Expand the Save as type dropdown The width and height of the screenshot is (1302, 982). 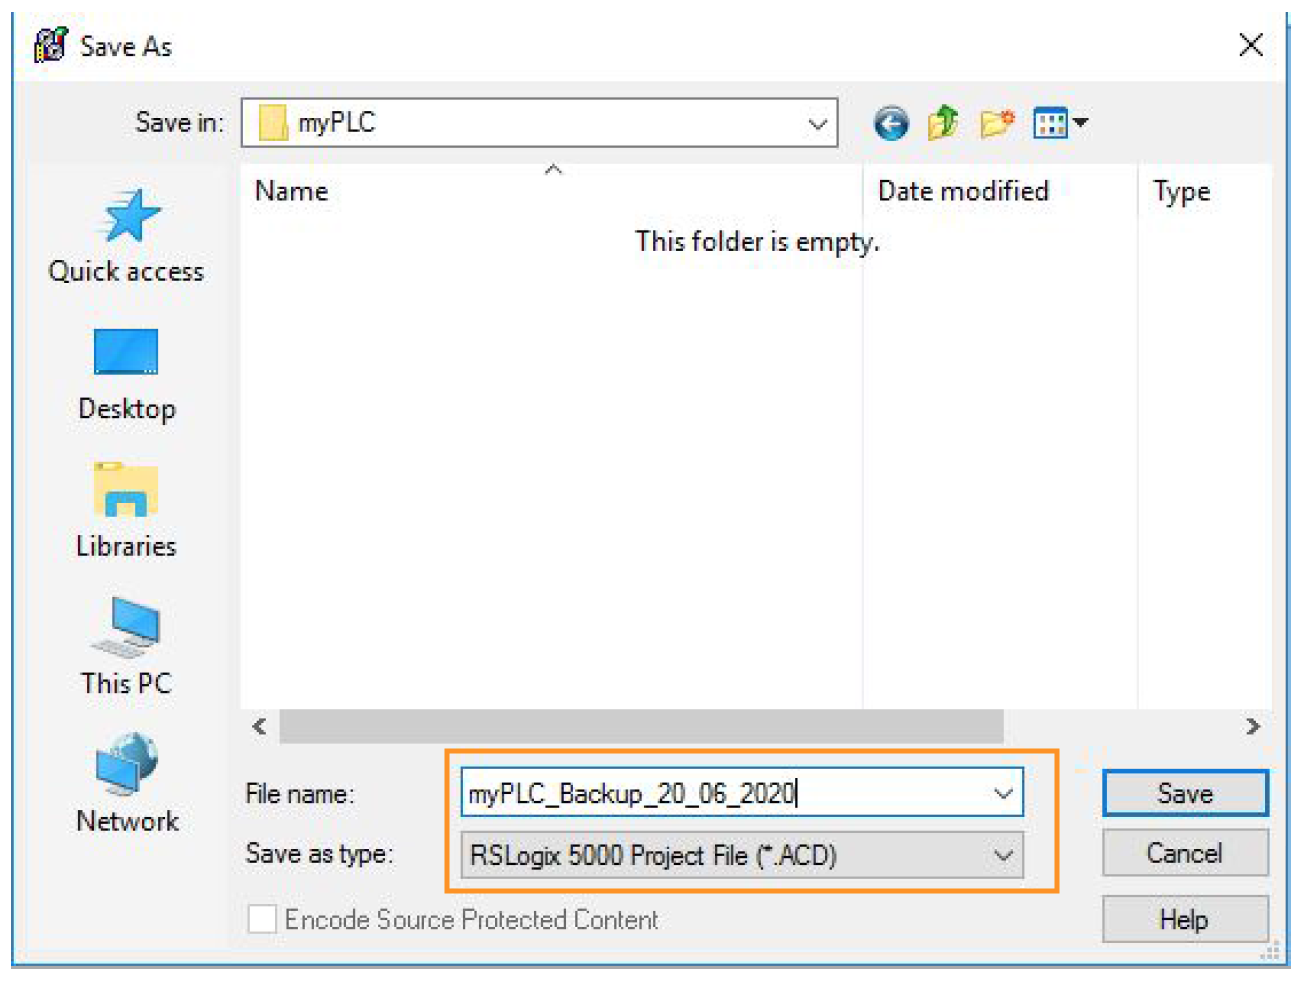[1003, 856]
